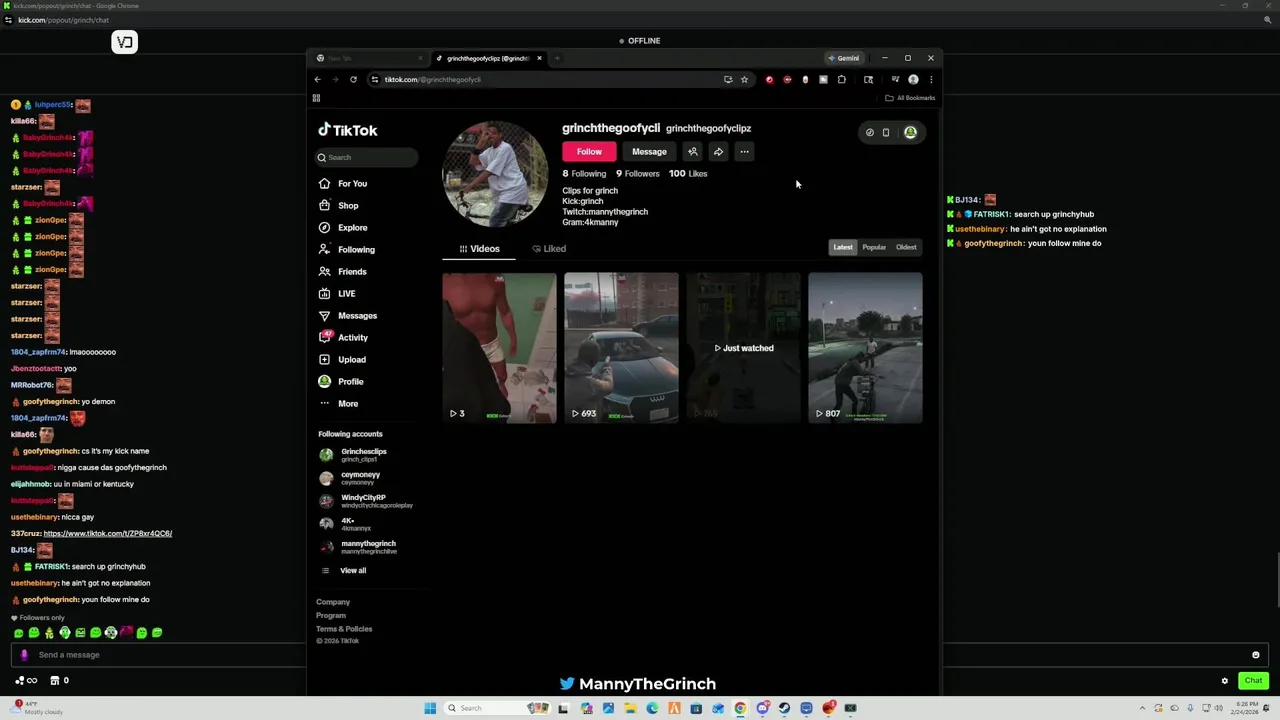Sort videos by Latest
Screen dimensions: 1280x720
point(843,247)
